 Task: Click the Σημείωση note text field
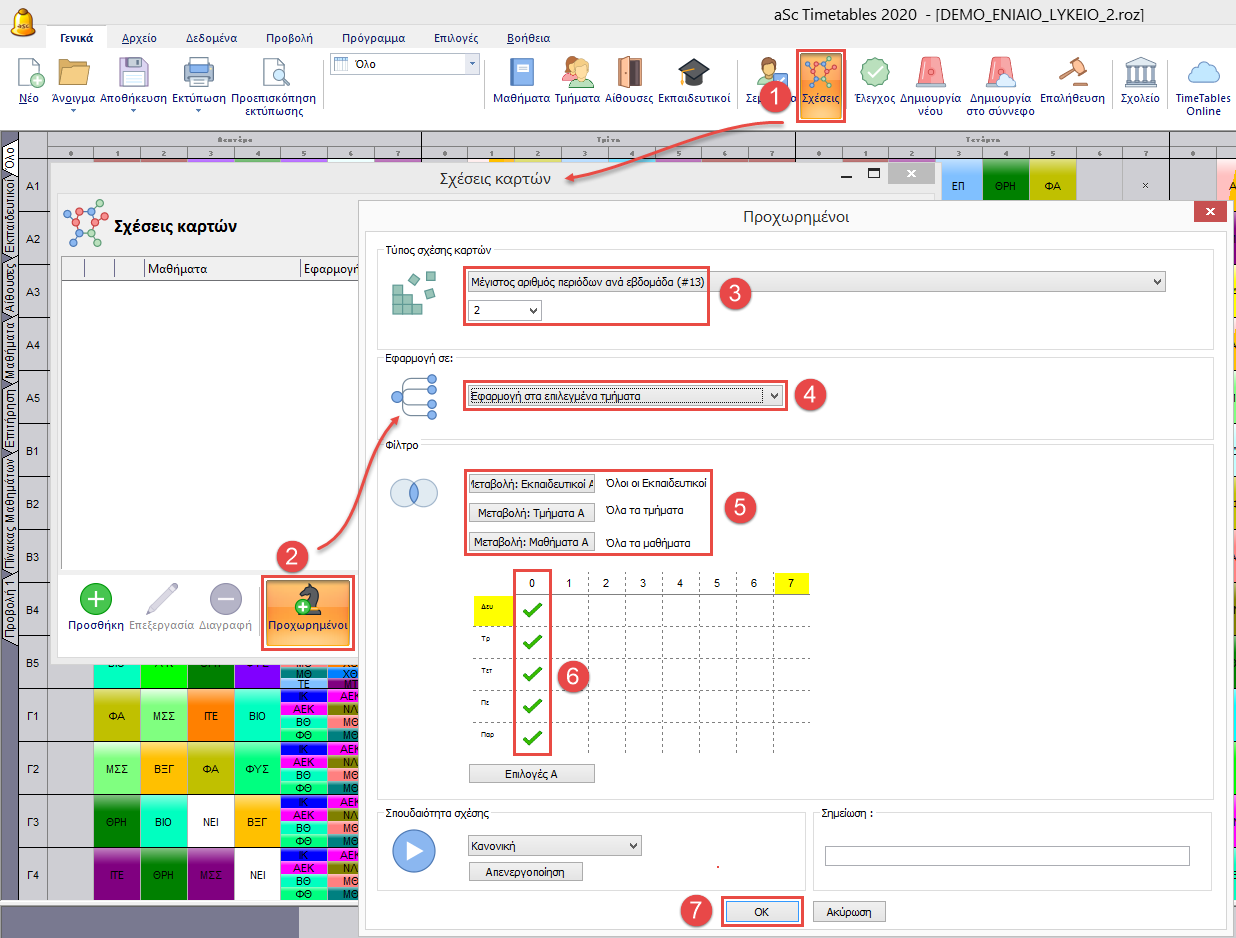coord(1006,856)
